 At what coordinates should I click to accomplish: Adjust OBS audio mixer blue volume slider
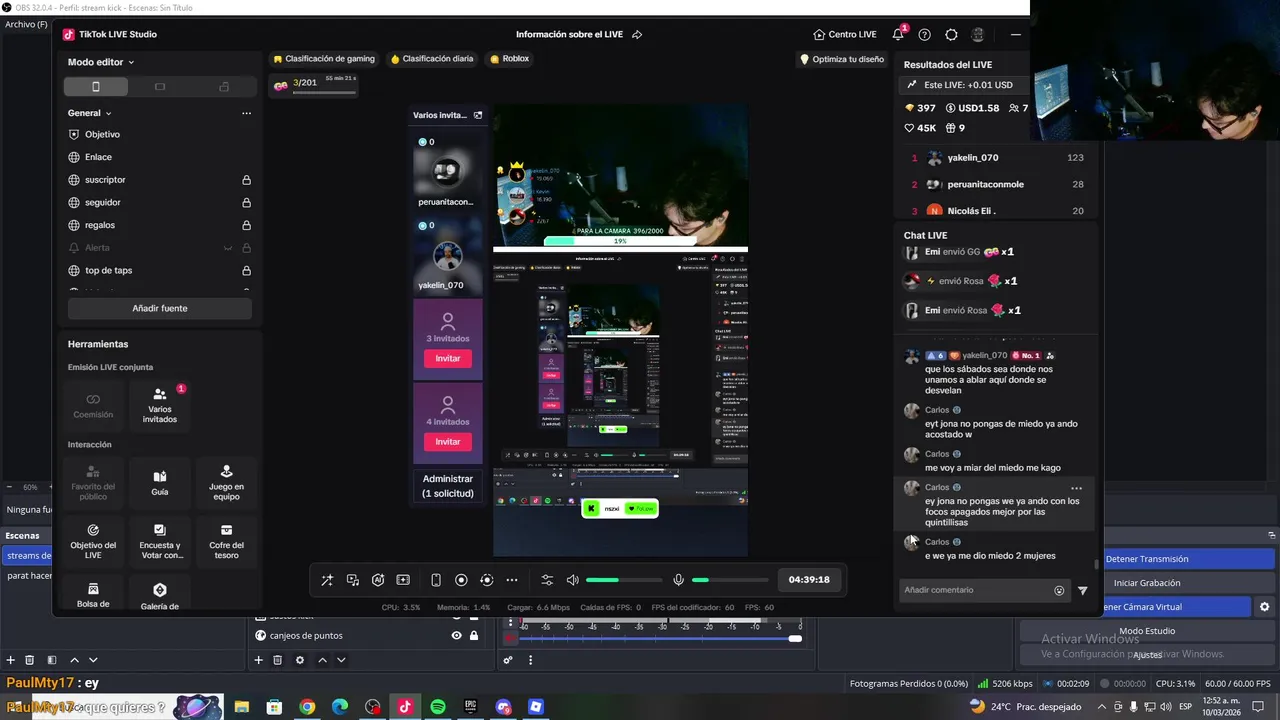click(660, 638)
